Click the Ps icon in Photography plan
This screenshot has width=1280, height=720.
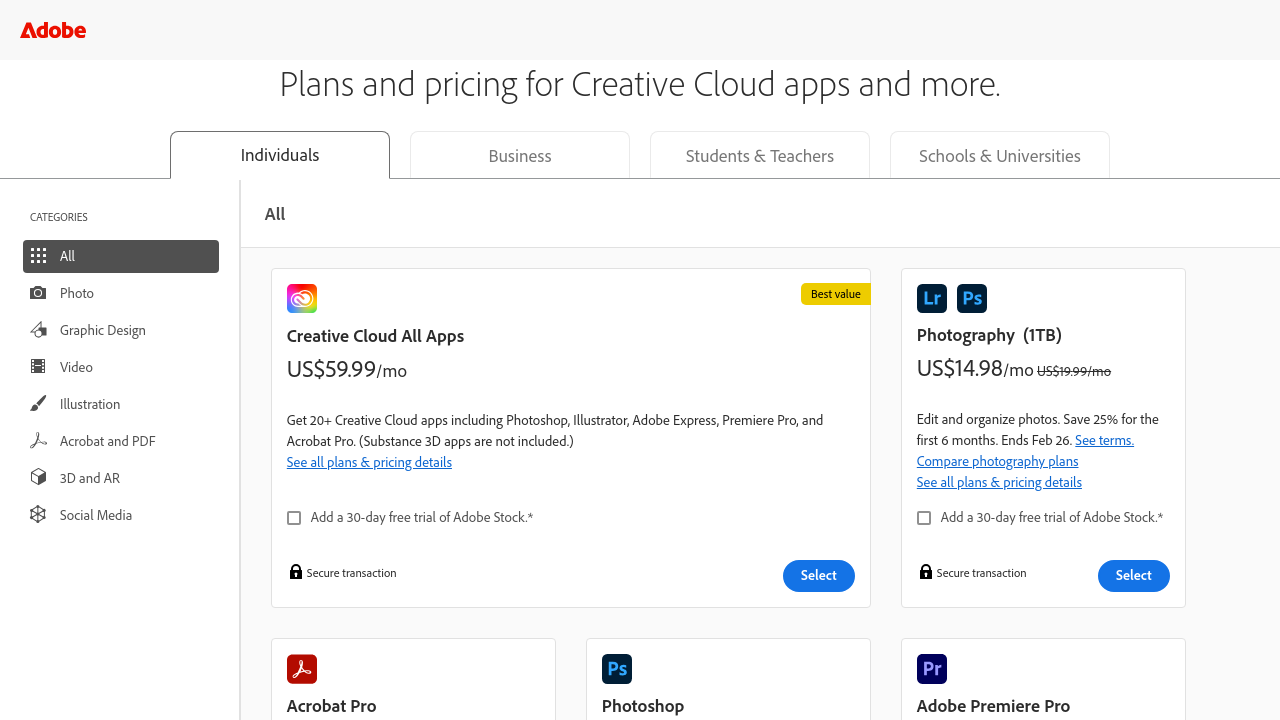(972, 298)
